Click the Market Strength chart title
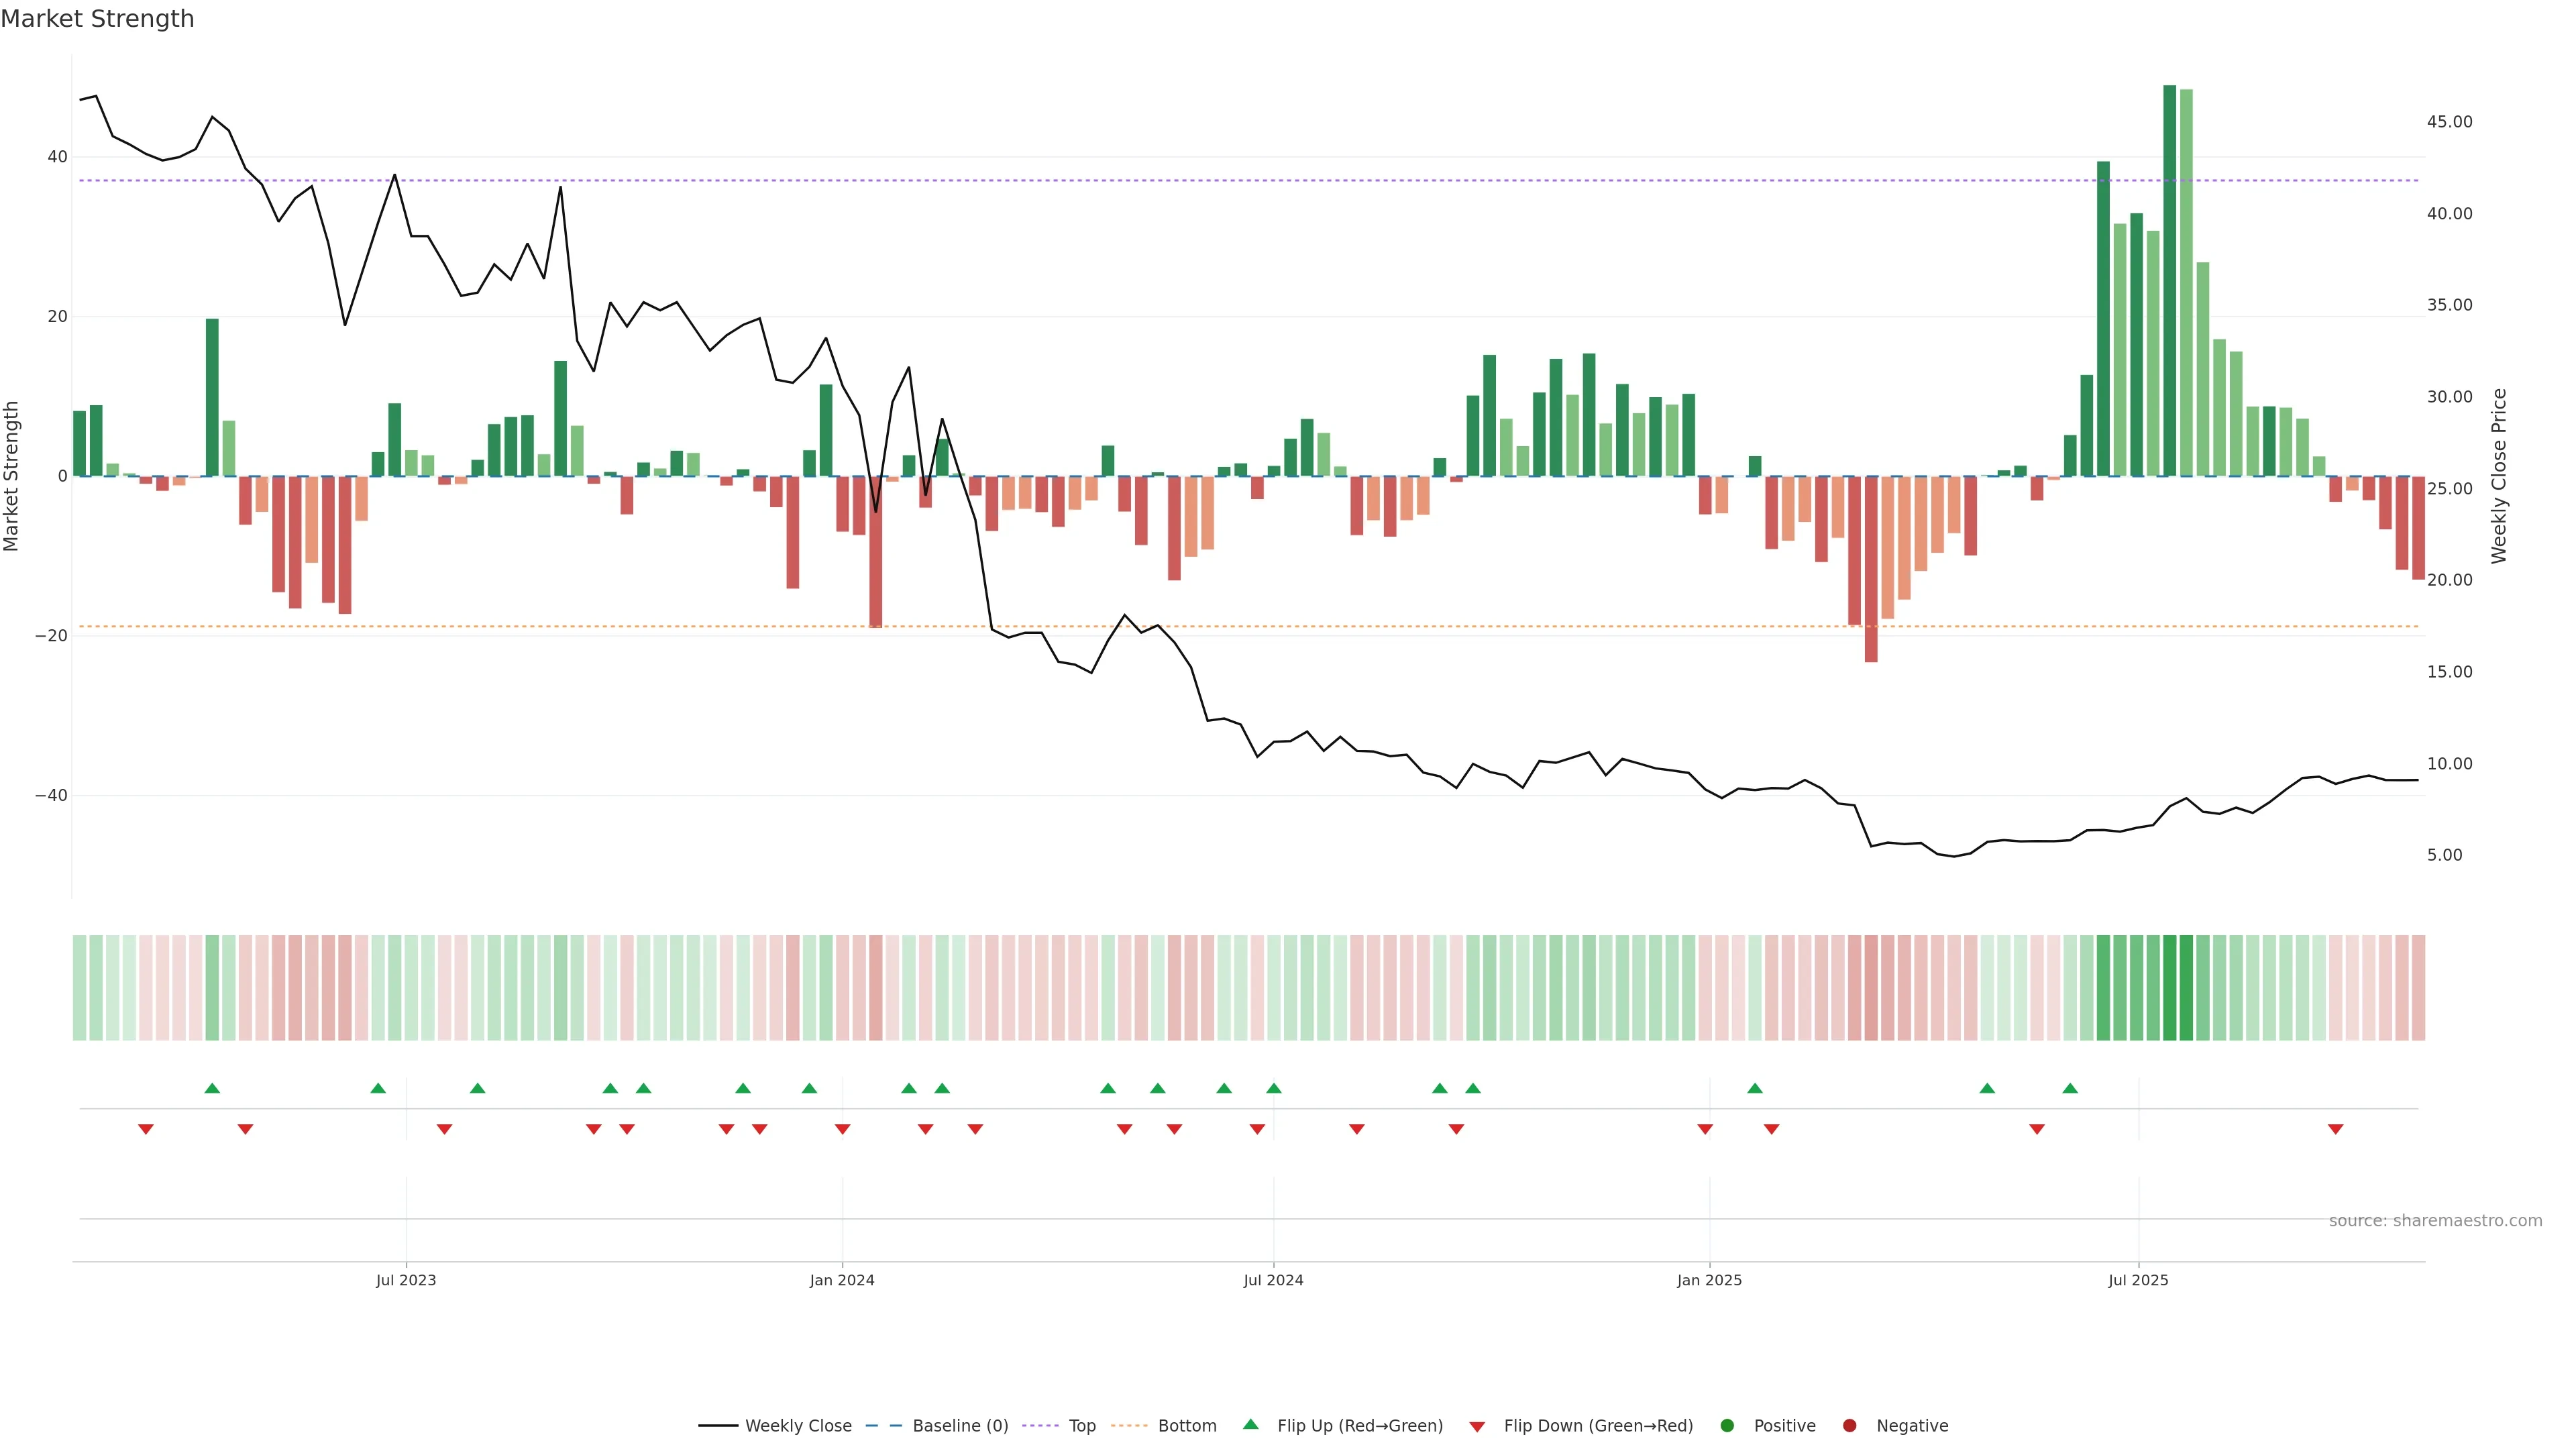Viewport: 2576px width, 1449px height. (x=97, y=18)
